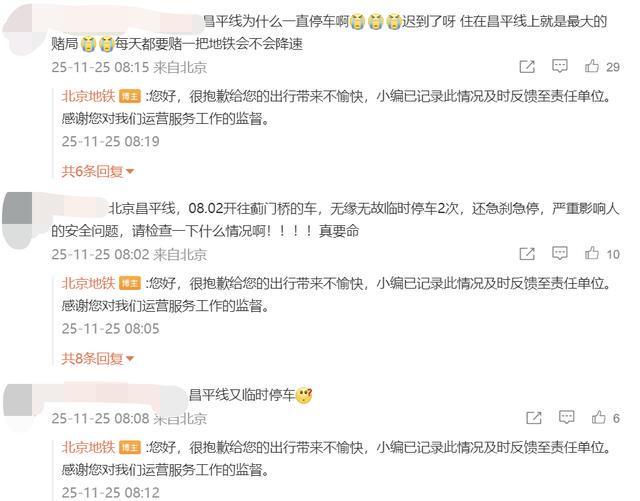Open 北京地铁 profile in first reply
640x501 pixels.
[88, 96]
